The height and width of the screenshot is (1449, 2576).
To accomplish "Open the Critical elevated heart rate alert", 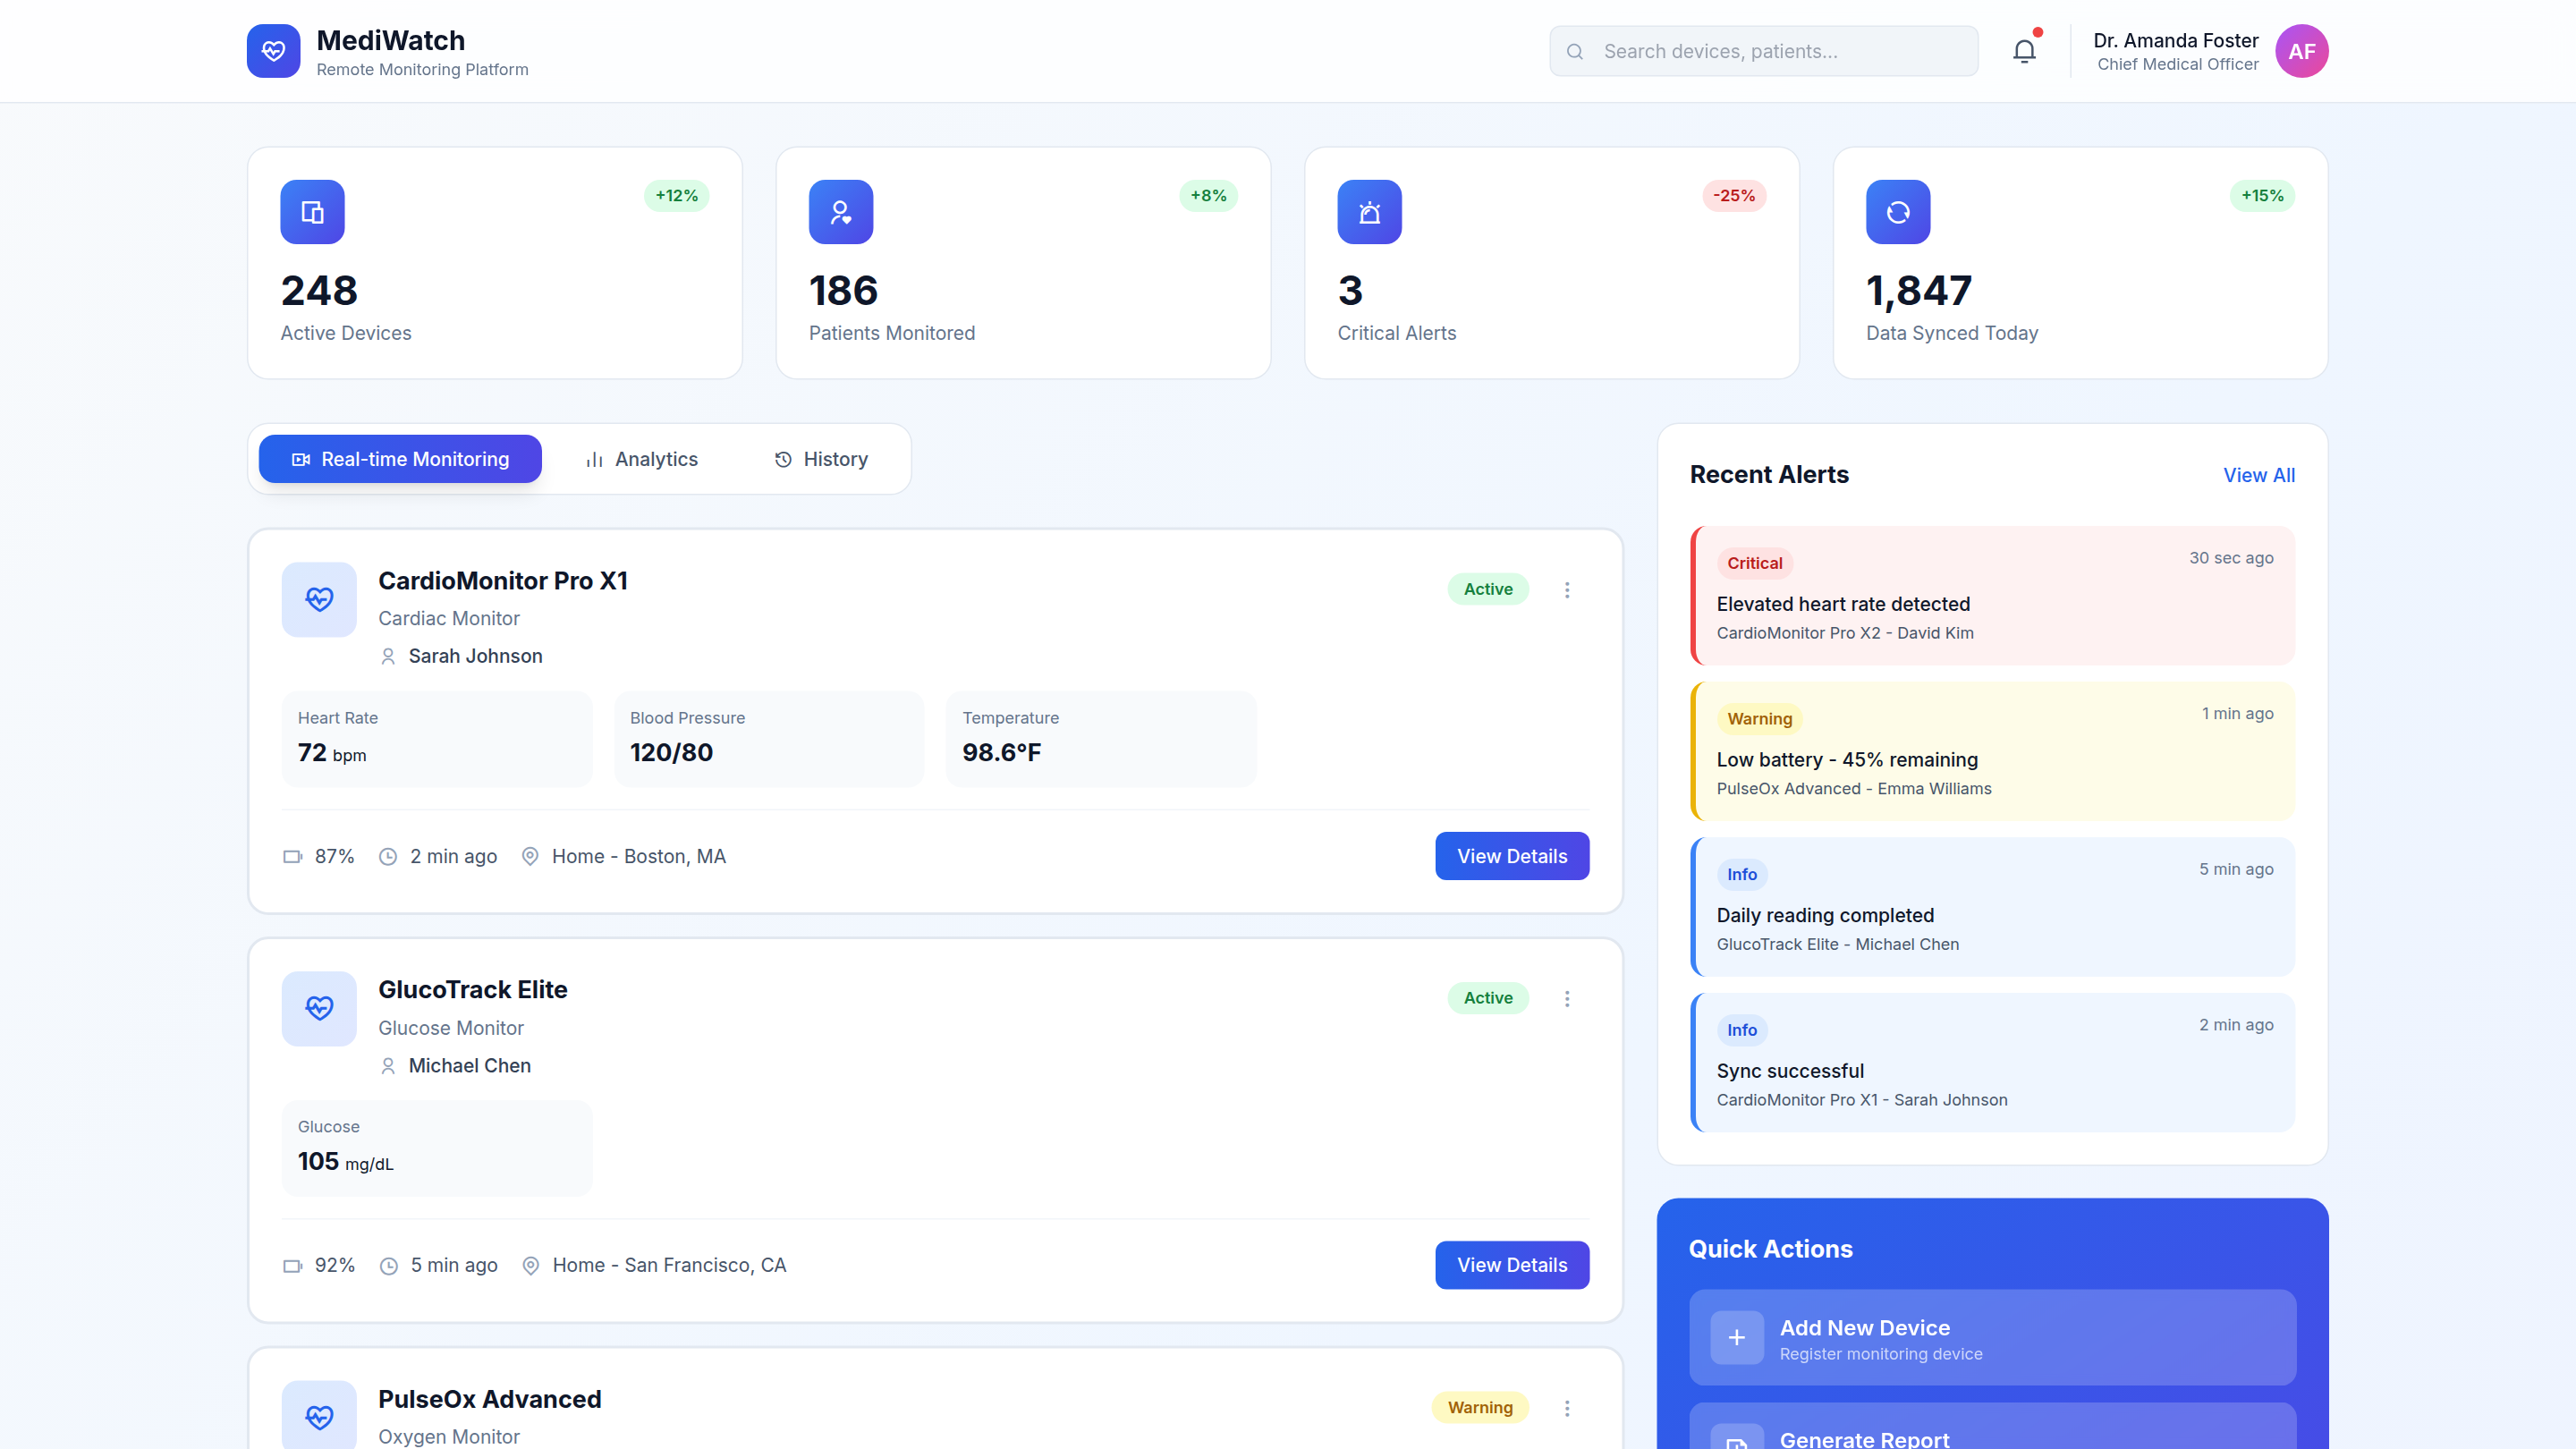I will (x=1992, y=596).
